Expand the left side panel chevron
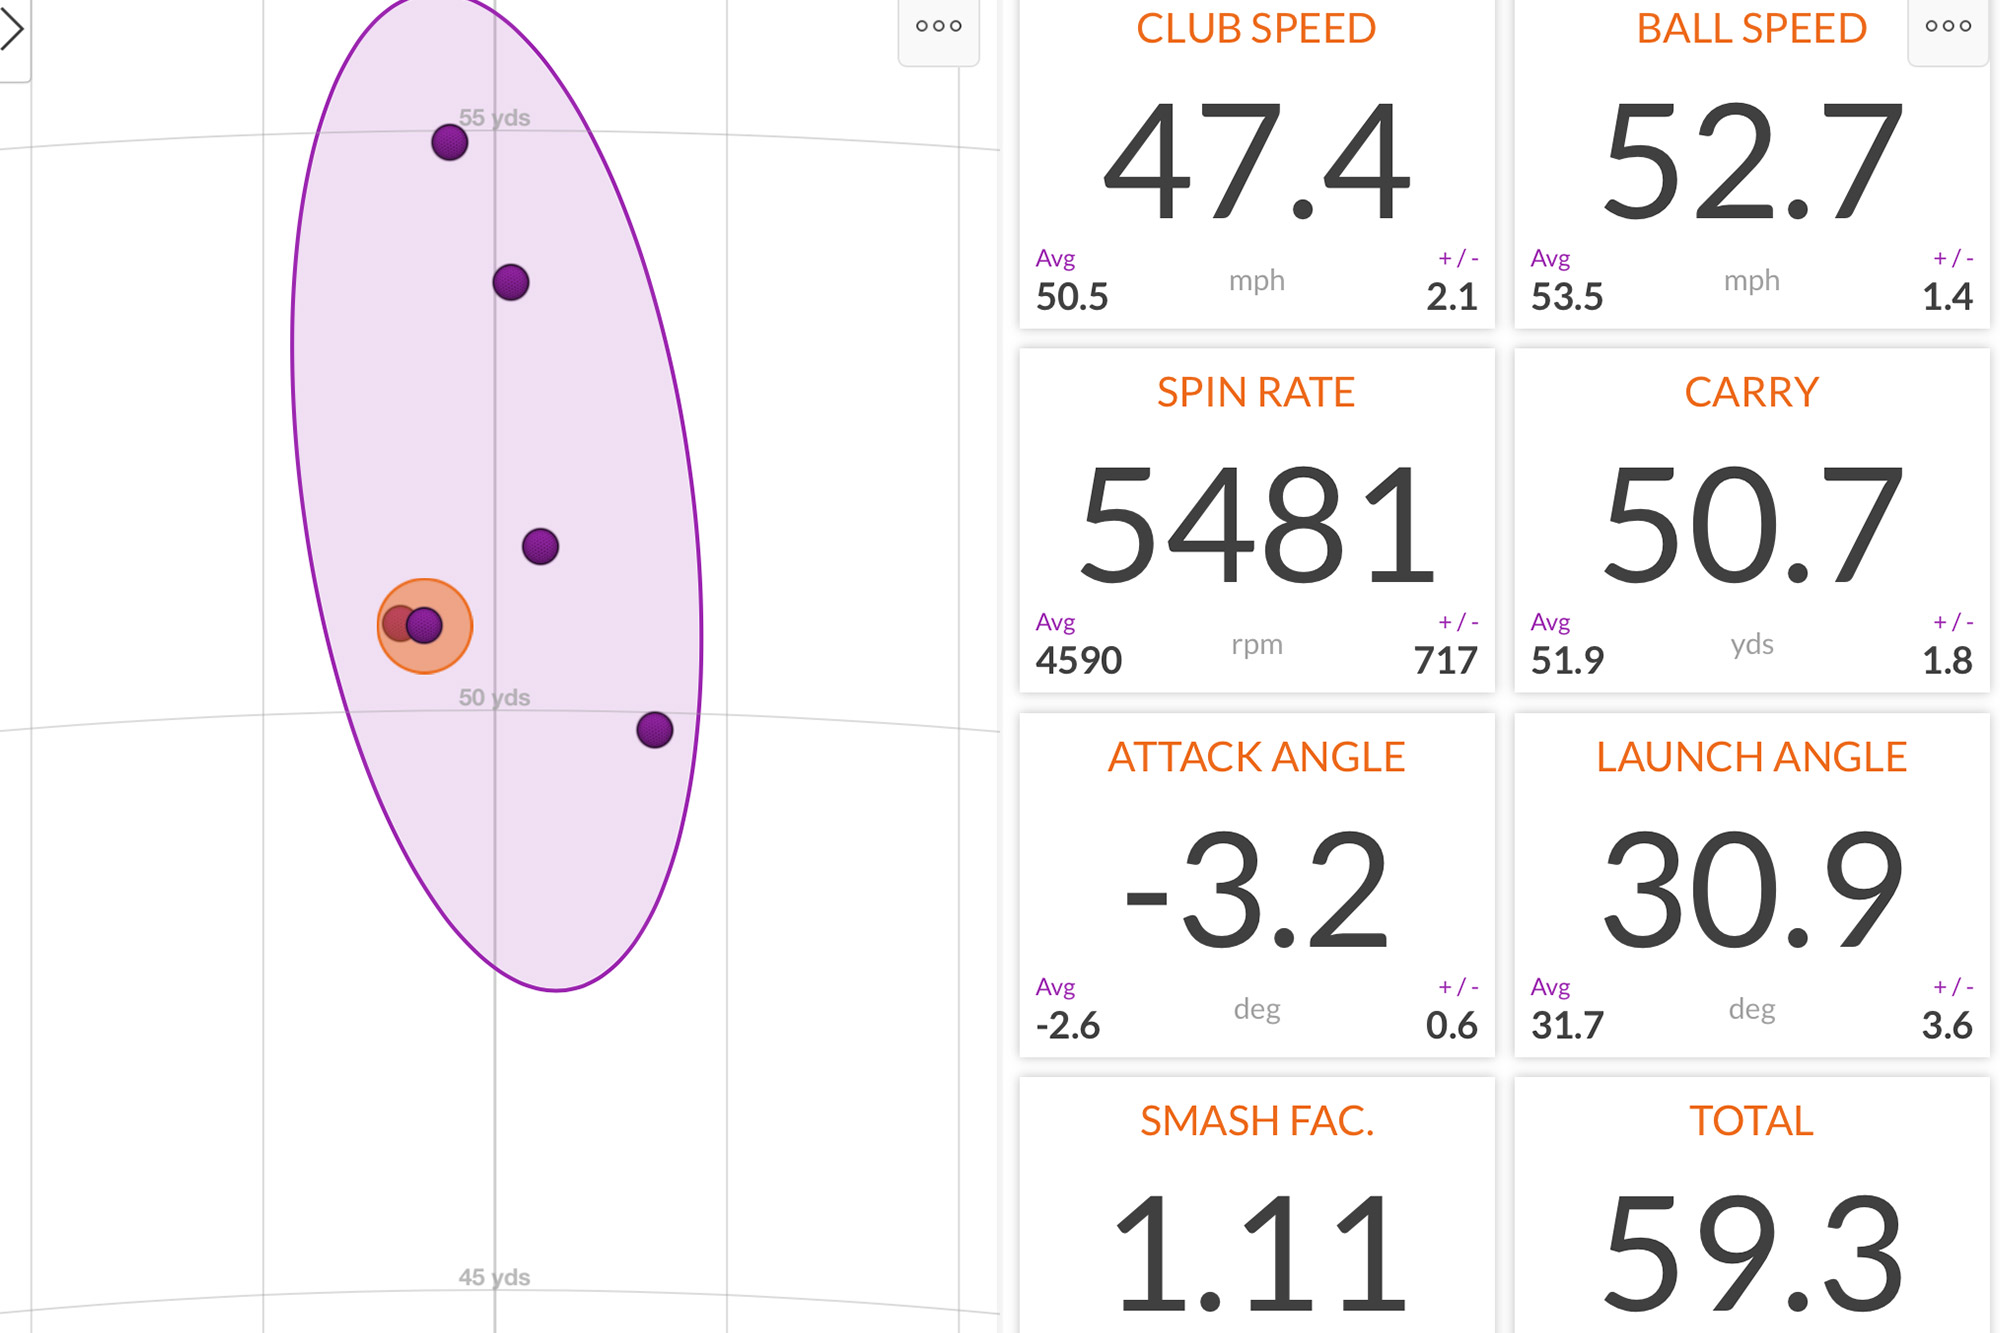Screen dimensions: 2000x1333 [12, 30]
